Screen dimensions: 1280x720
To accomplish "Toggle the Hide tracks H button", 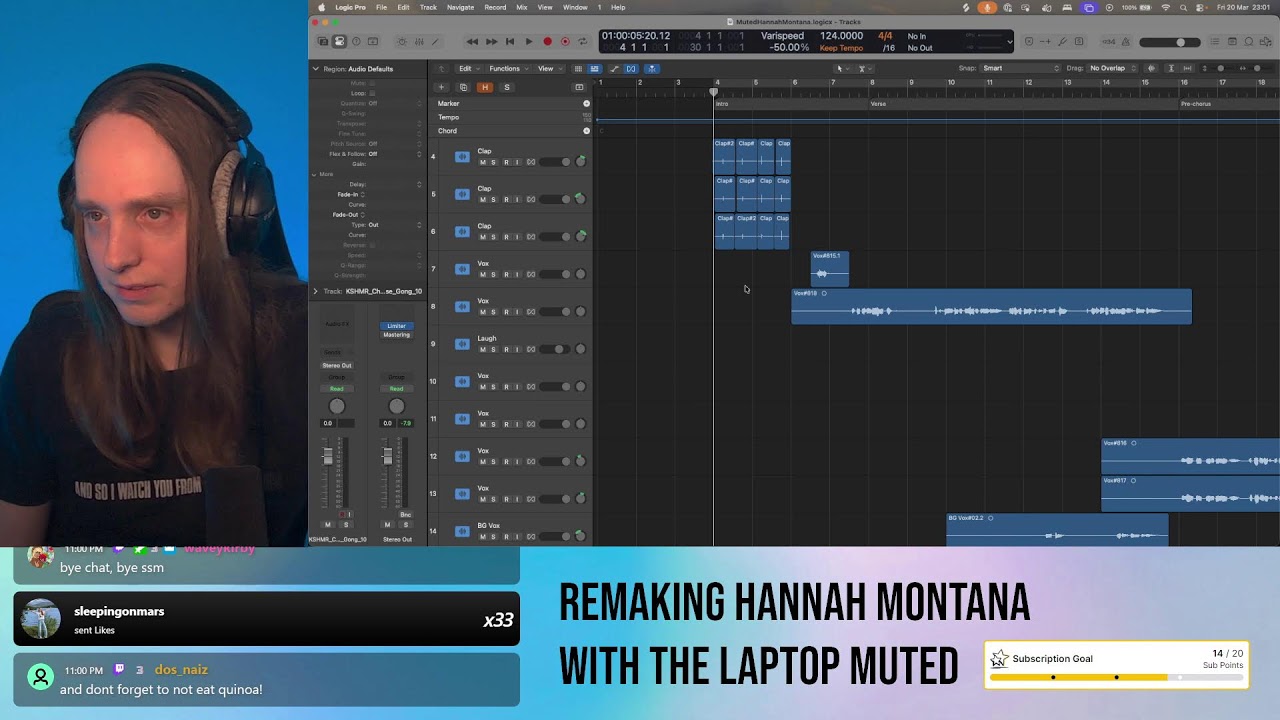I will click(485, 87).
